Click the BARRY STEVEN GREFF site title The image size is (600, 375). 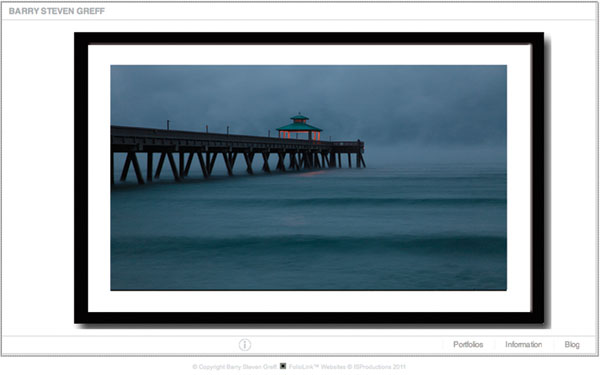[57, 11]
